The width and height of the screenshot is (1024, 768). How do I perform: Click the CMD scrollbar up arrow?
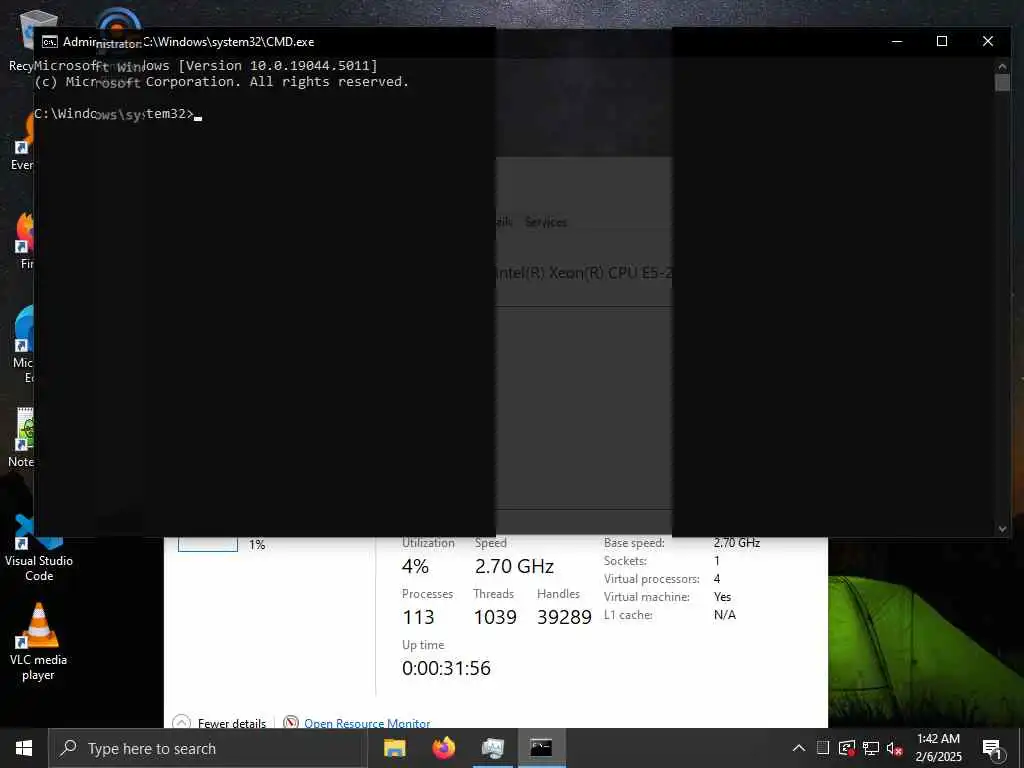tap(1002, 65)
